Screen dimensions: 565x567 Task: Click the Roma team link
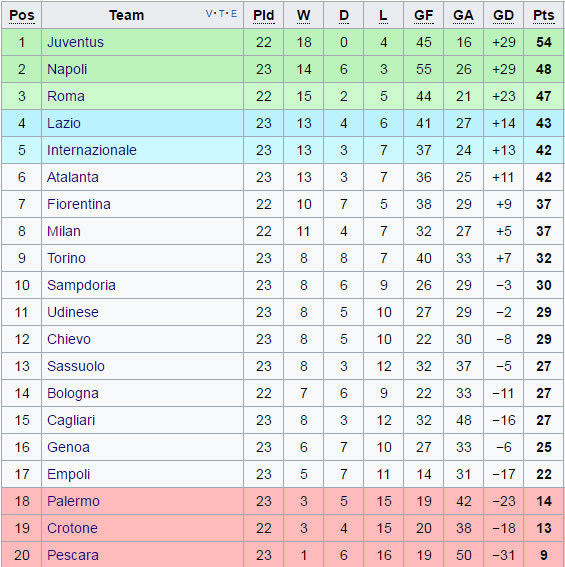coord(66,96)
